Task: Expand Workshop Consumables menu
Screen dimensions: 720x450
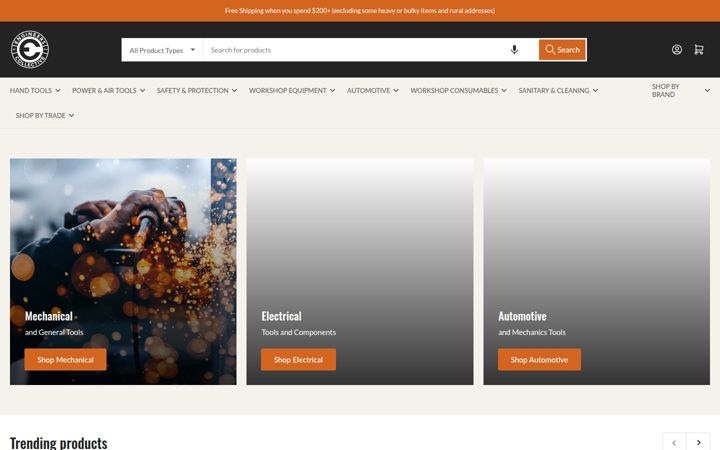Action: click(459, 90)
